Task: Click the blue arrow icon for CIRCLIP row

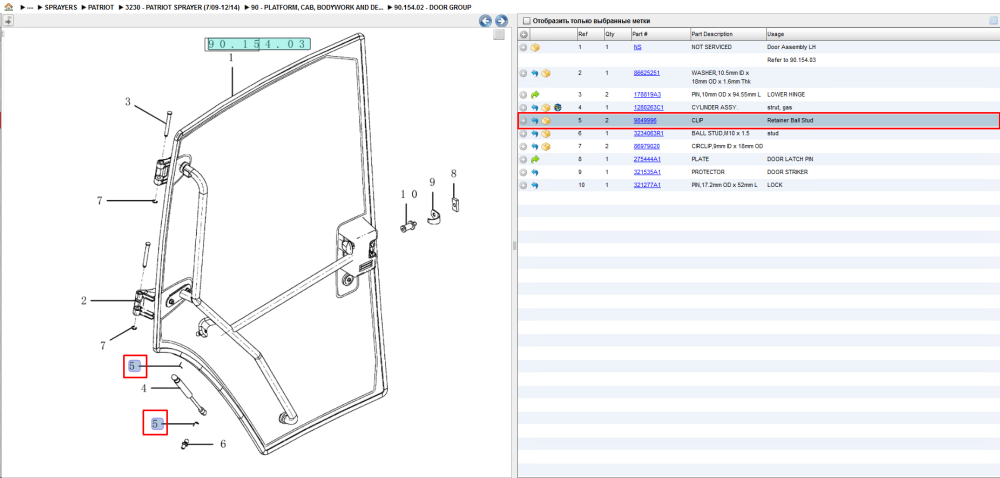Action: 535,147
